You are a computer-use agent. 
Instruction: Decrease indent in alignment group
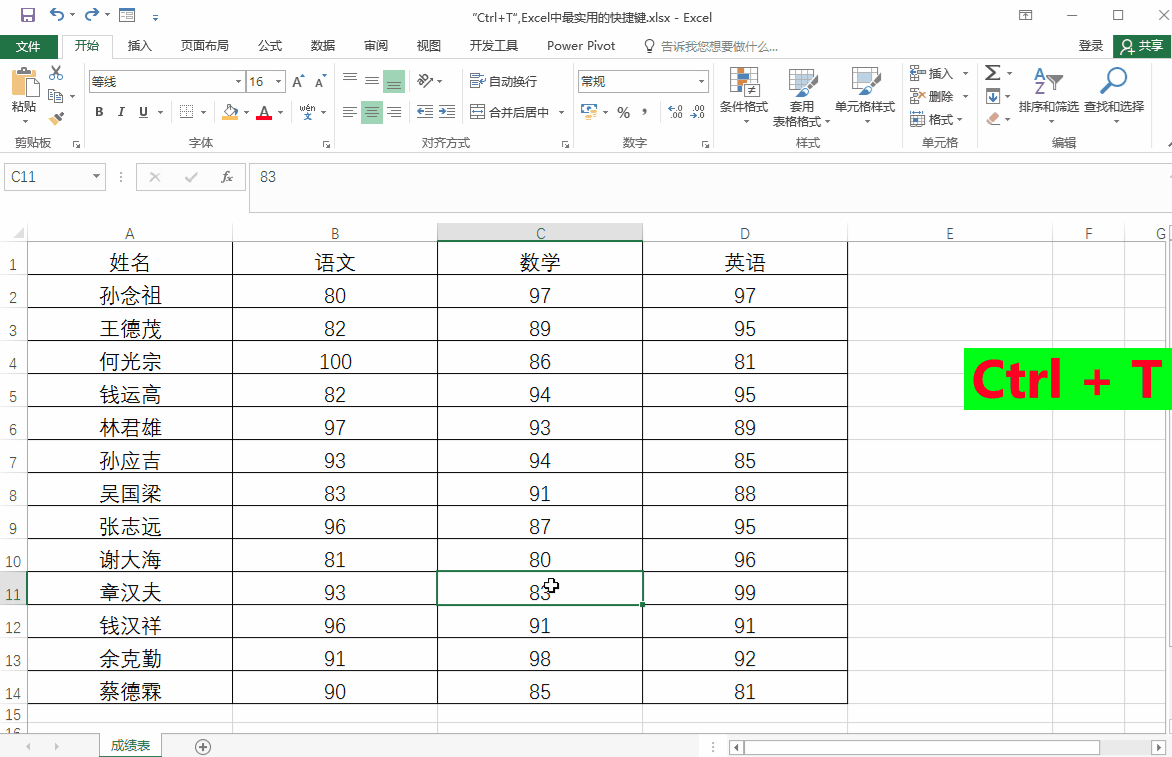pyautogui.click(x=425, y=112)
